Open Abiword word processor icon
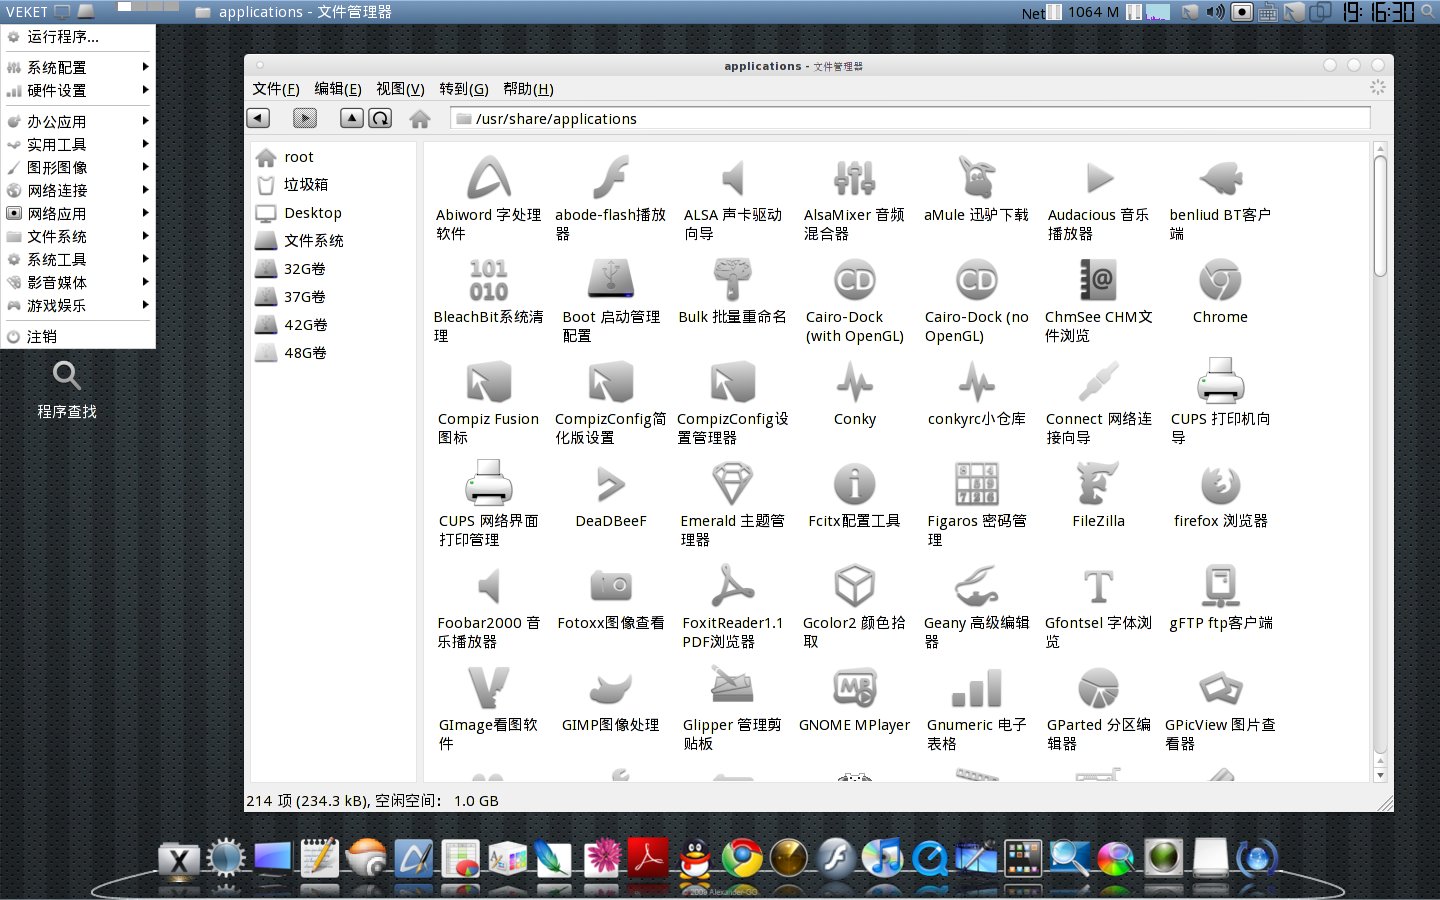Image resolution: width=1440 pixels, height=900 pixels. [488, 179]
